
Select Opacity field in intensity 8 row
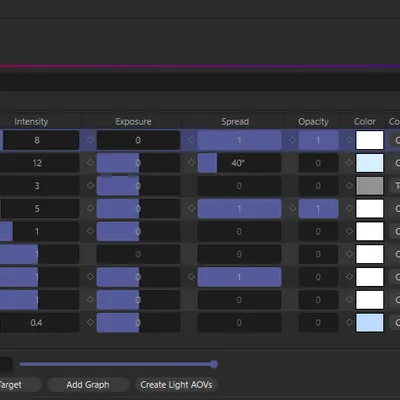318,140
